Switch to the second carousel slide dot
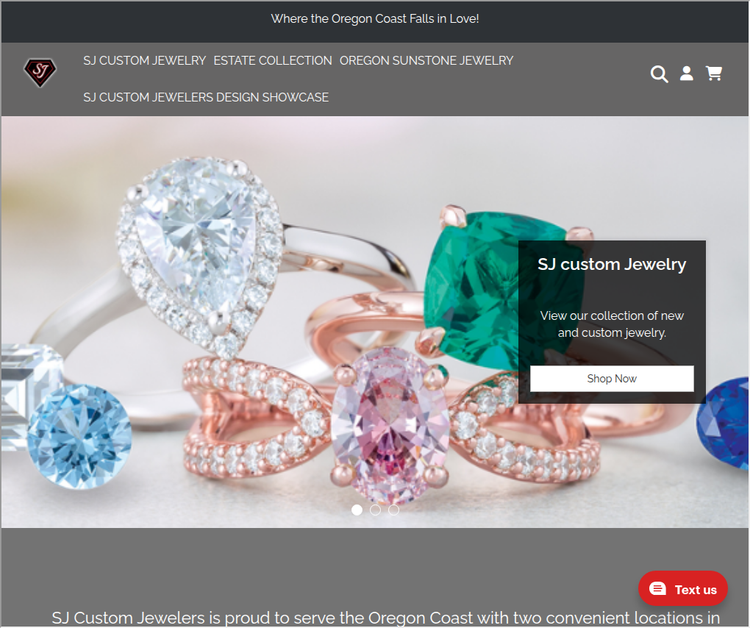 click(x=375, y=510)
